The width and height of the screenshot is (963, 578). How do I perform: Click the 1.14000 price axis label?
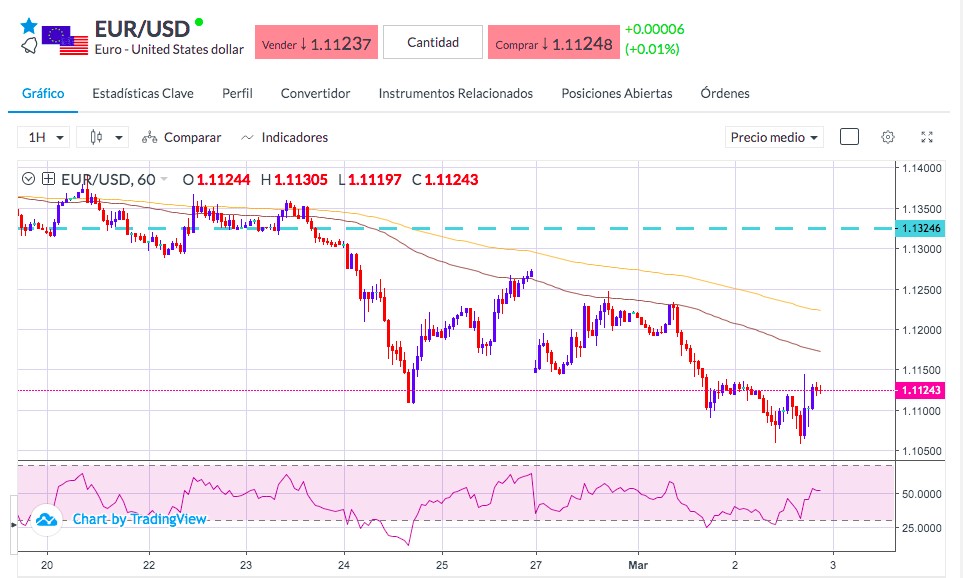921,168
